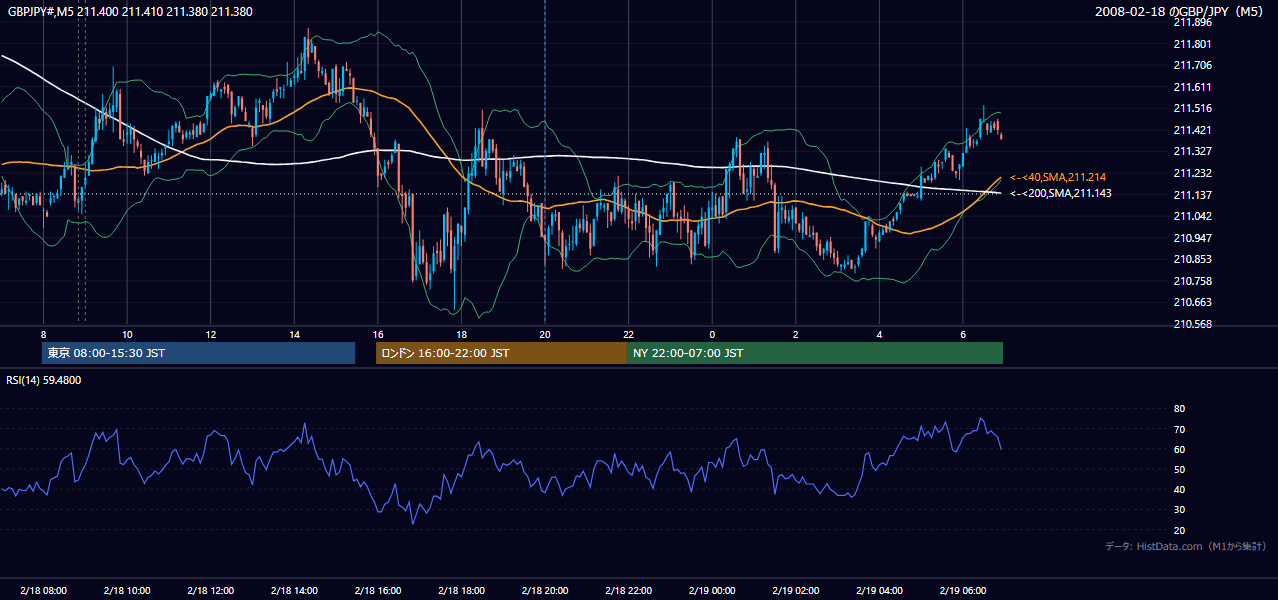1278x600 pixels.
Task: Select the orange 40 SMA label 211.214
Action: coord(1058,177)
